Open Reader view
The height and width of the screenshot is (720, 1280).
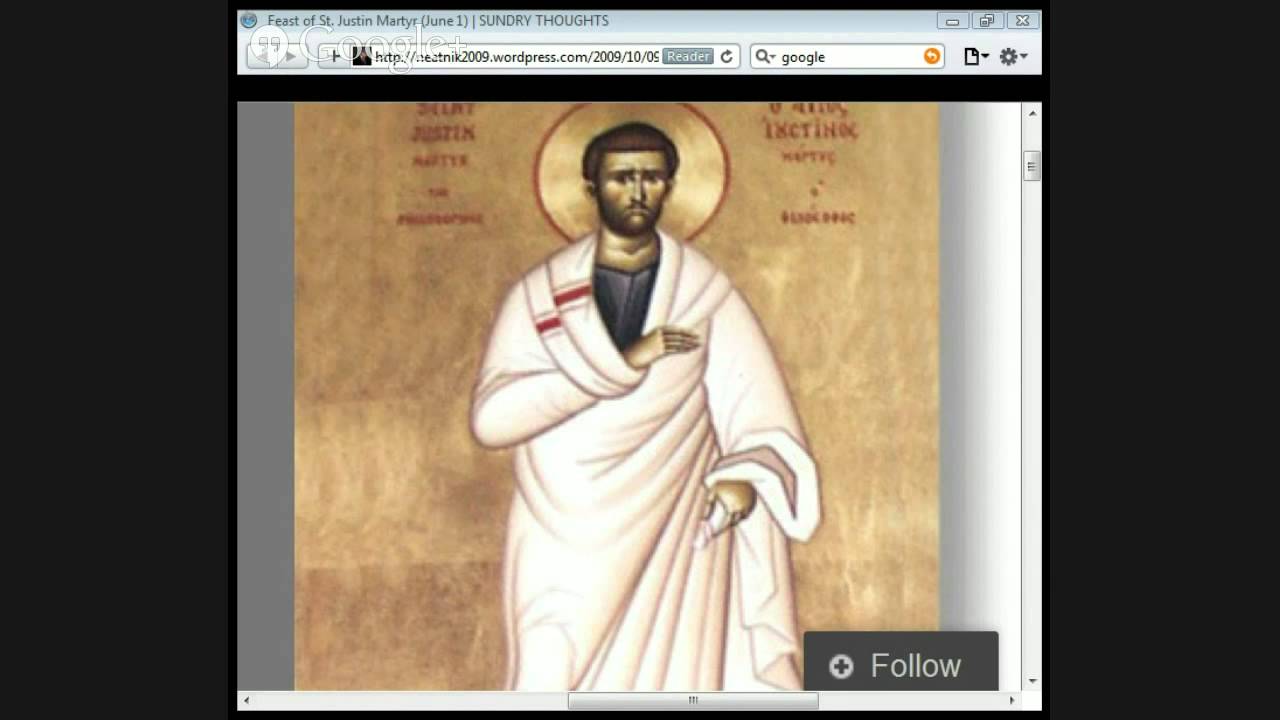(x=688, y=57)
